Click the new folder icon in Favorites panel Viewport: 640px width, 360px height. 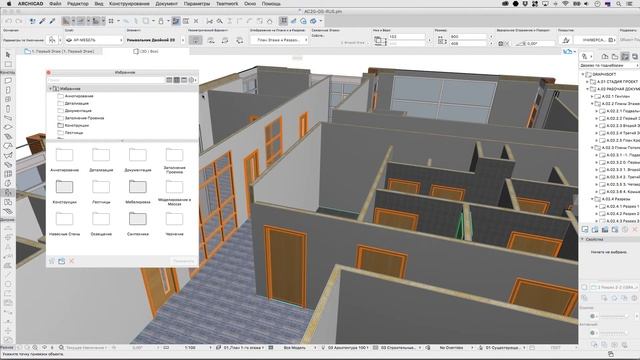[62, 261]
